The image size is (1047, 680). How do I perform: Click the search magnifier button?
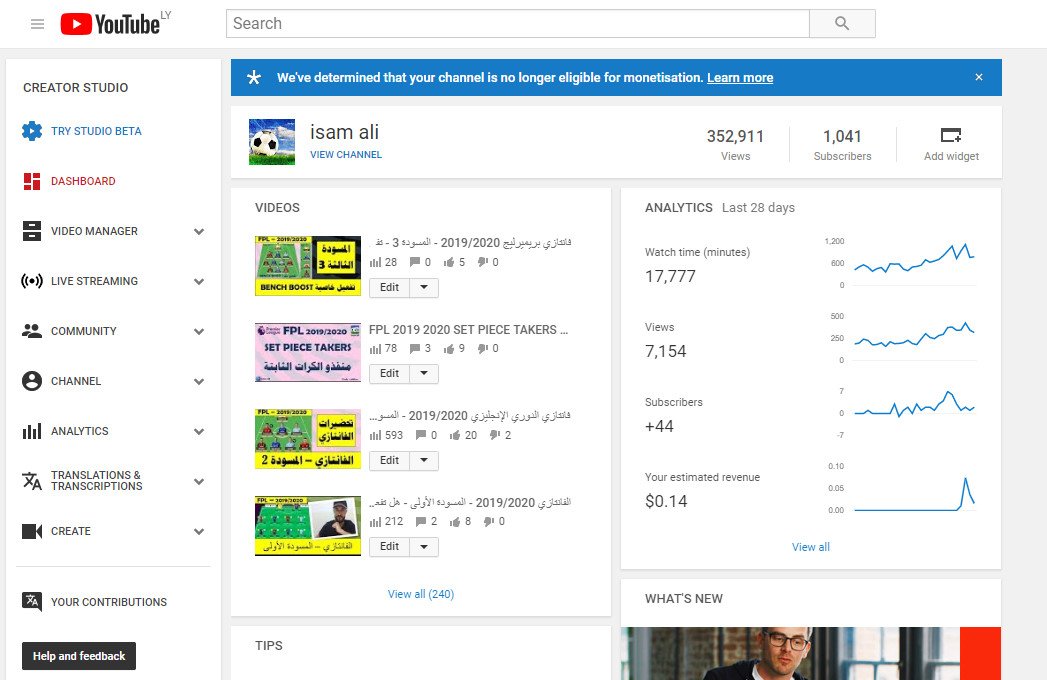[842, 23]
